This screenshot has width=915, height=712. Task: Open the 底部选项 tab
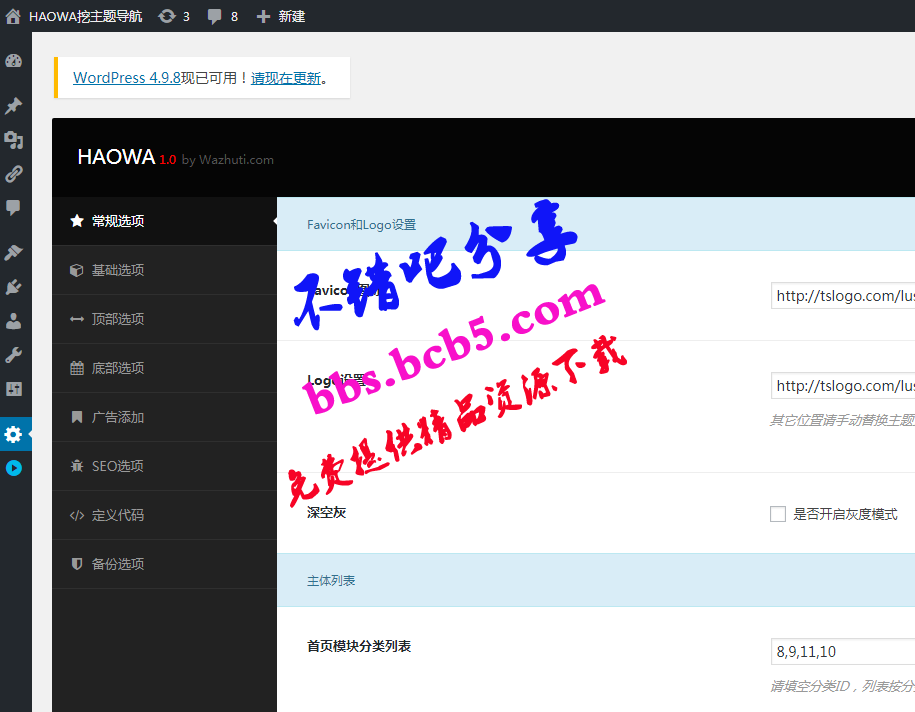coord(165,368)
